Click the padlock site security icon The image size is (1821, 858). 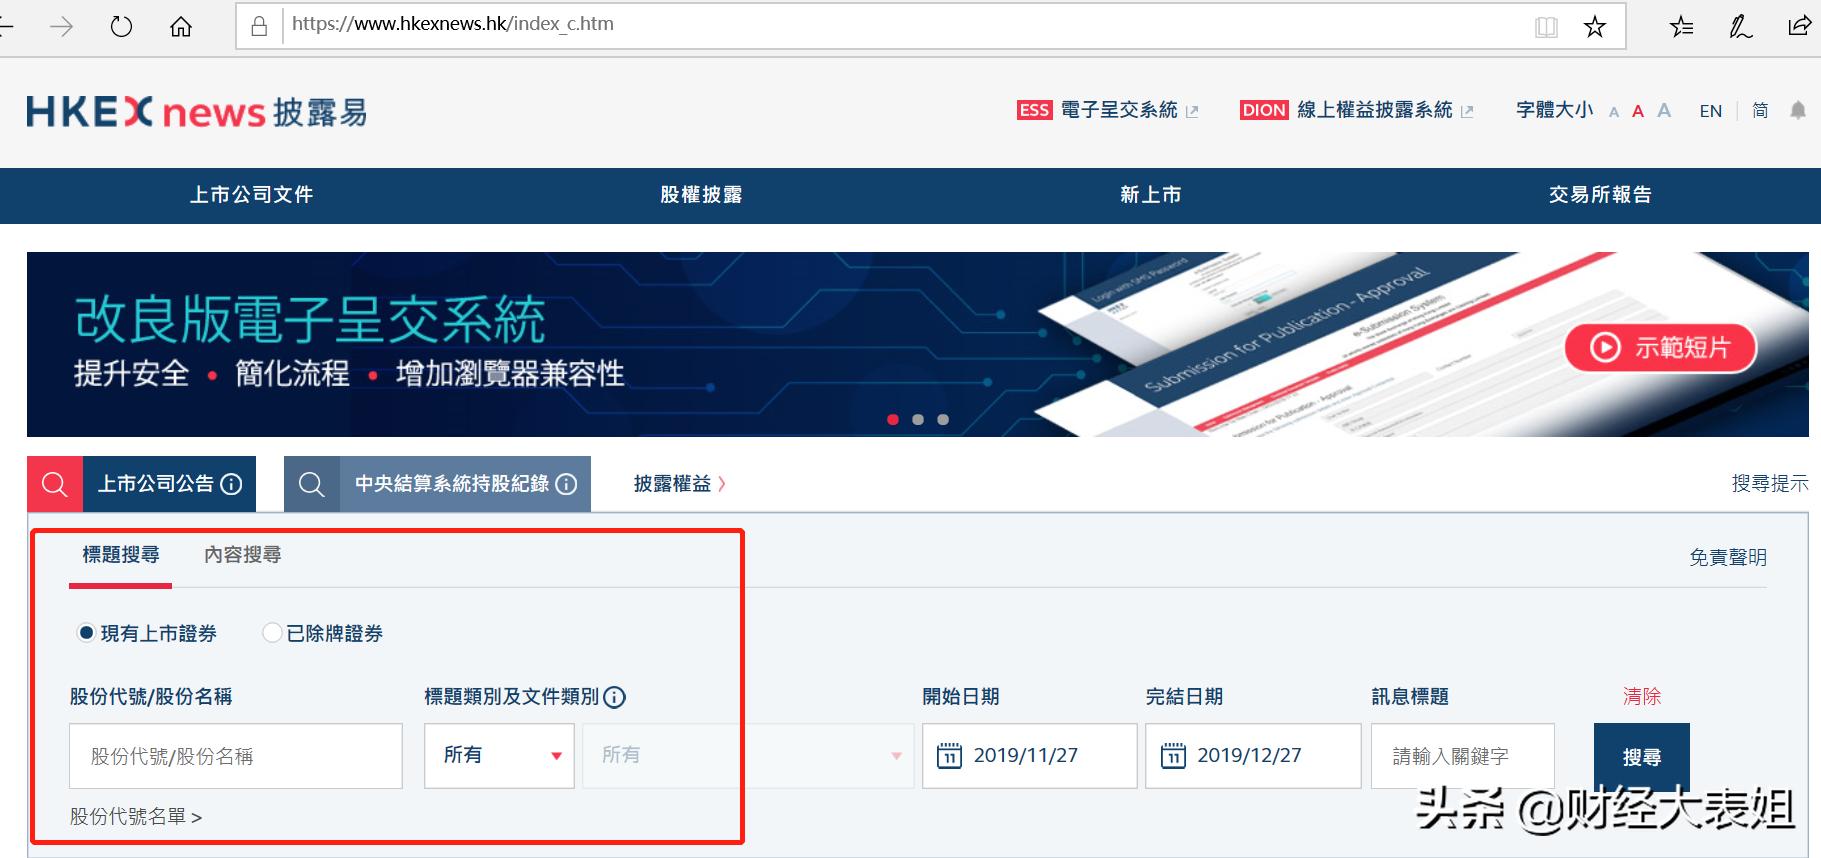tap(259, 25)
